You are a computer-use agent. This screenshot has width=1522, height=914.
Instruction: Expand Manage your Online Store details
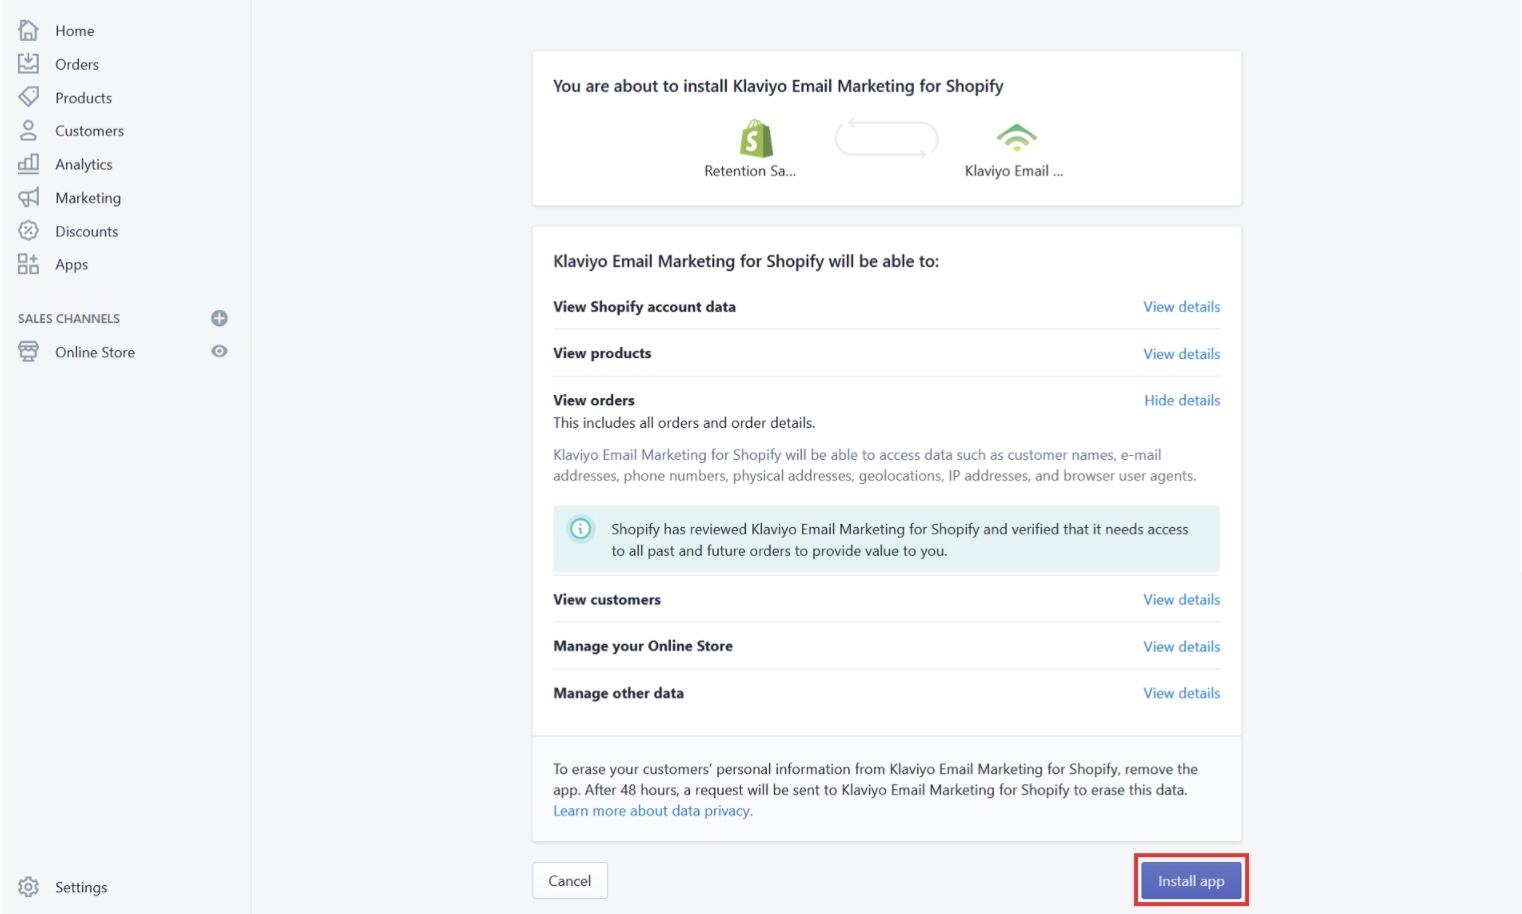(x=1181, y=647)
